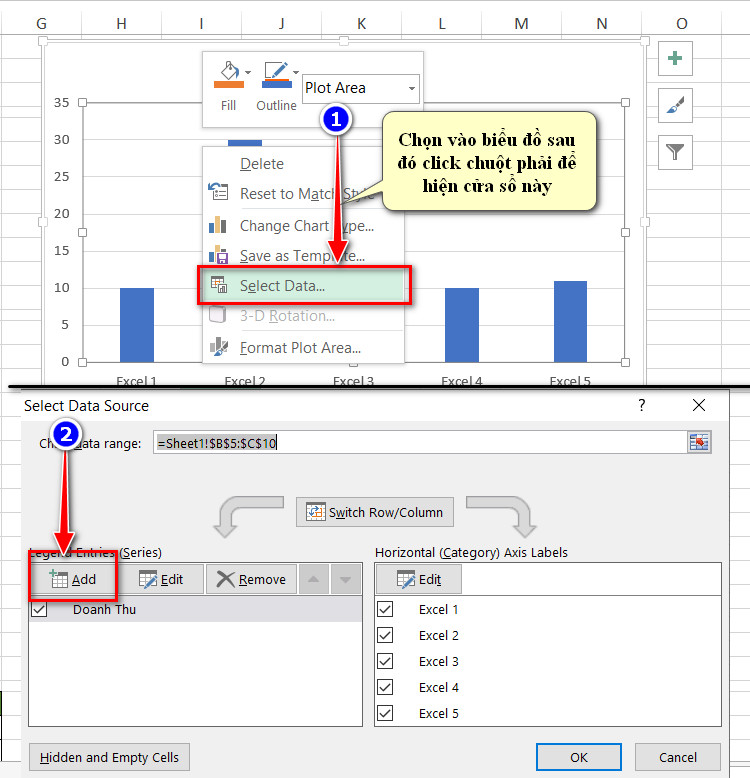This screenshot has height=778, width=750.
Task: Click the blue bar above Excel 1
Action: (x=137, y=325)
